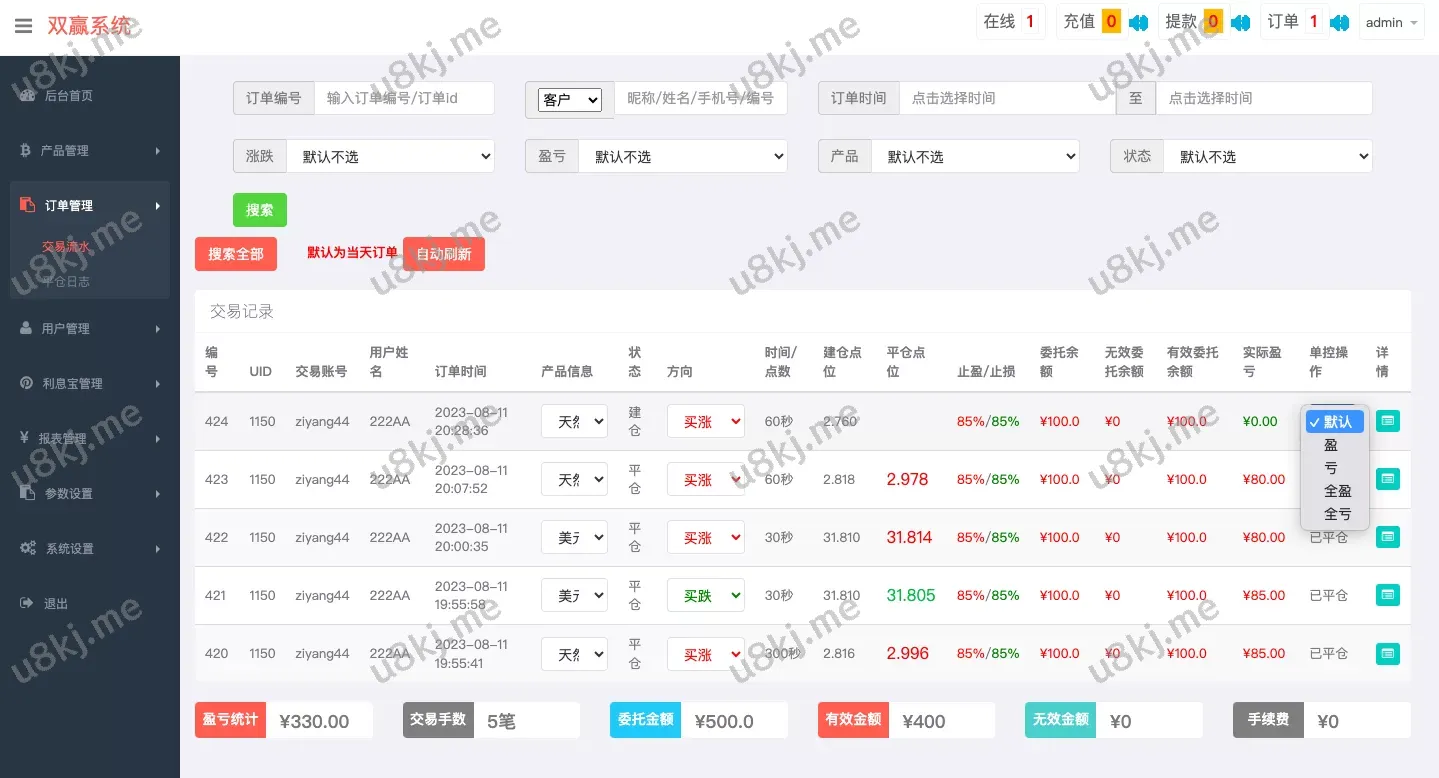
Task: Expand 用户管理 sidebar menu
Action: pos(90,329)
